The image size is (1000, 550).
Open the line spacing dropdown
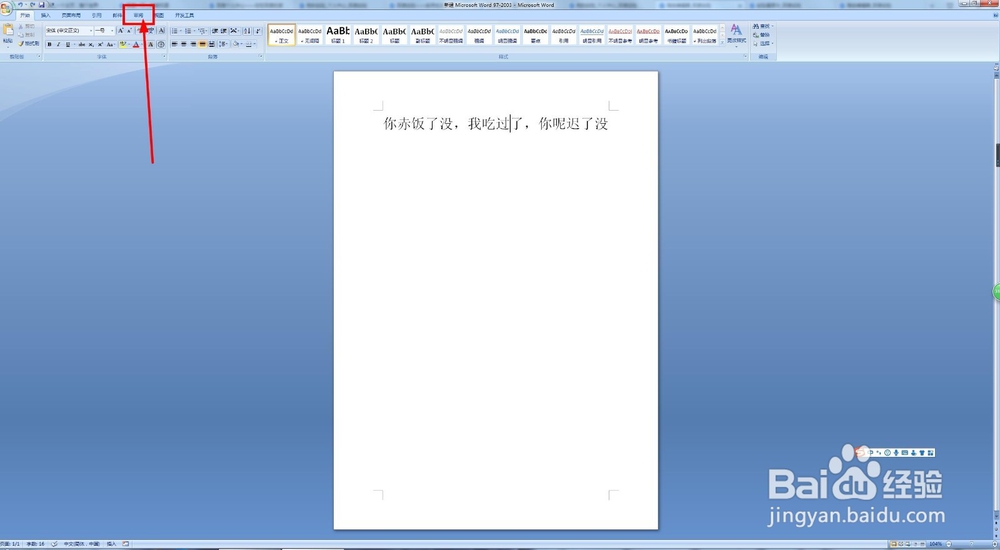click(x=223, y=45)
